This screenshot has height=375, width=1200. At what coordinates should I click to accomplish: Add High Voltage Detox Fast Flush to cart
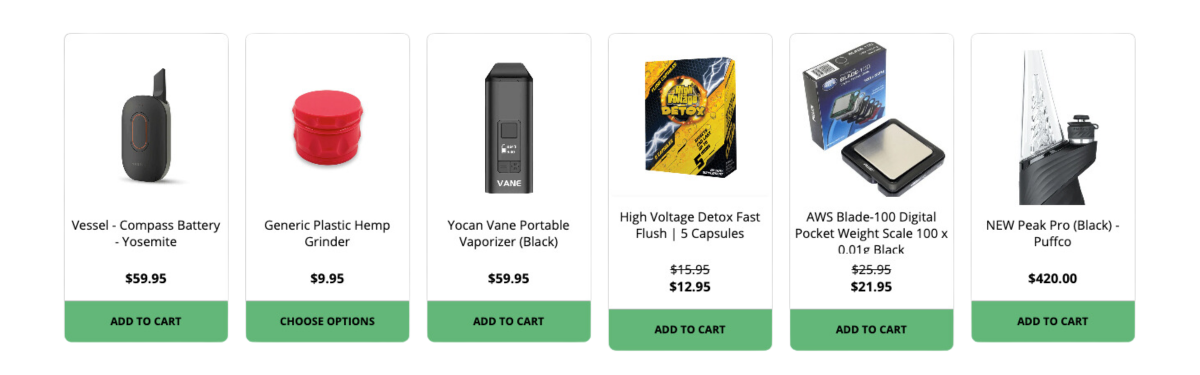(x=690, y=330)
